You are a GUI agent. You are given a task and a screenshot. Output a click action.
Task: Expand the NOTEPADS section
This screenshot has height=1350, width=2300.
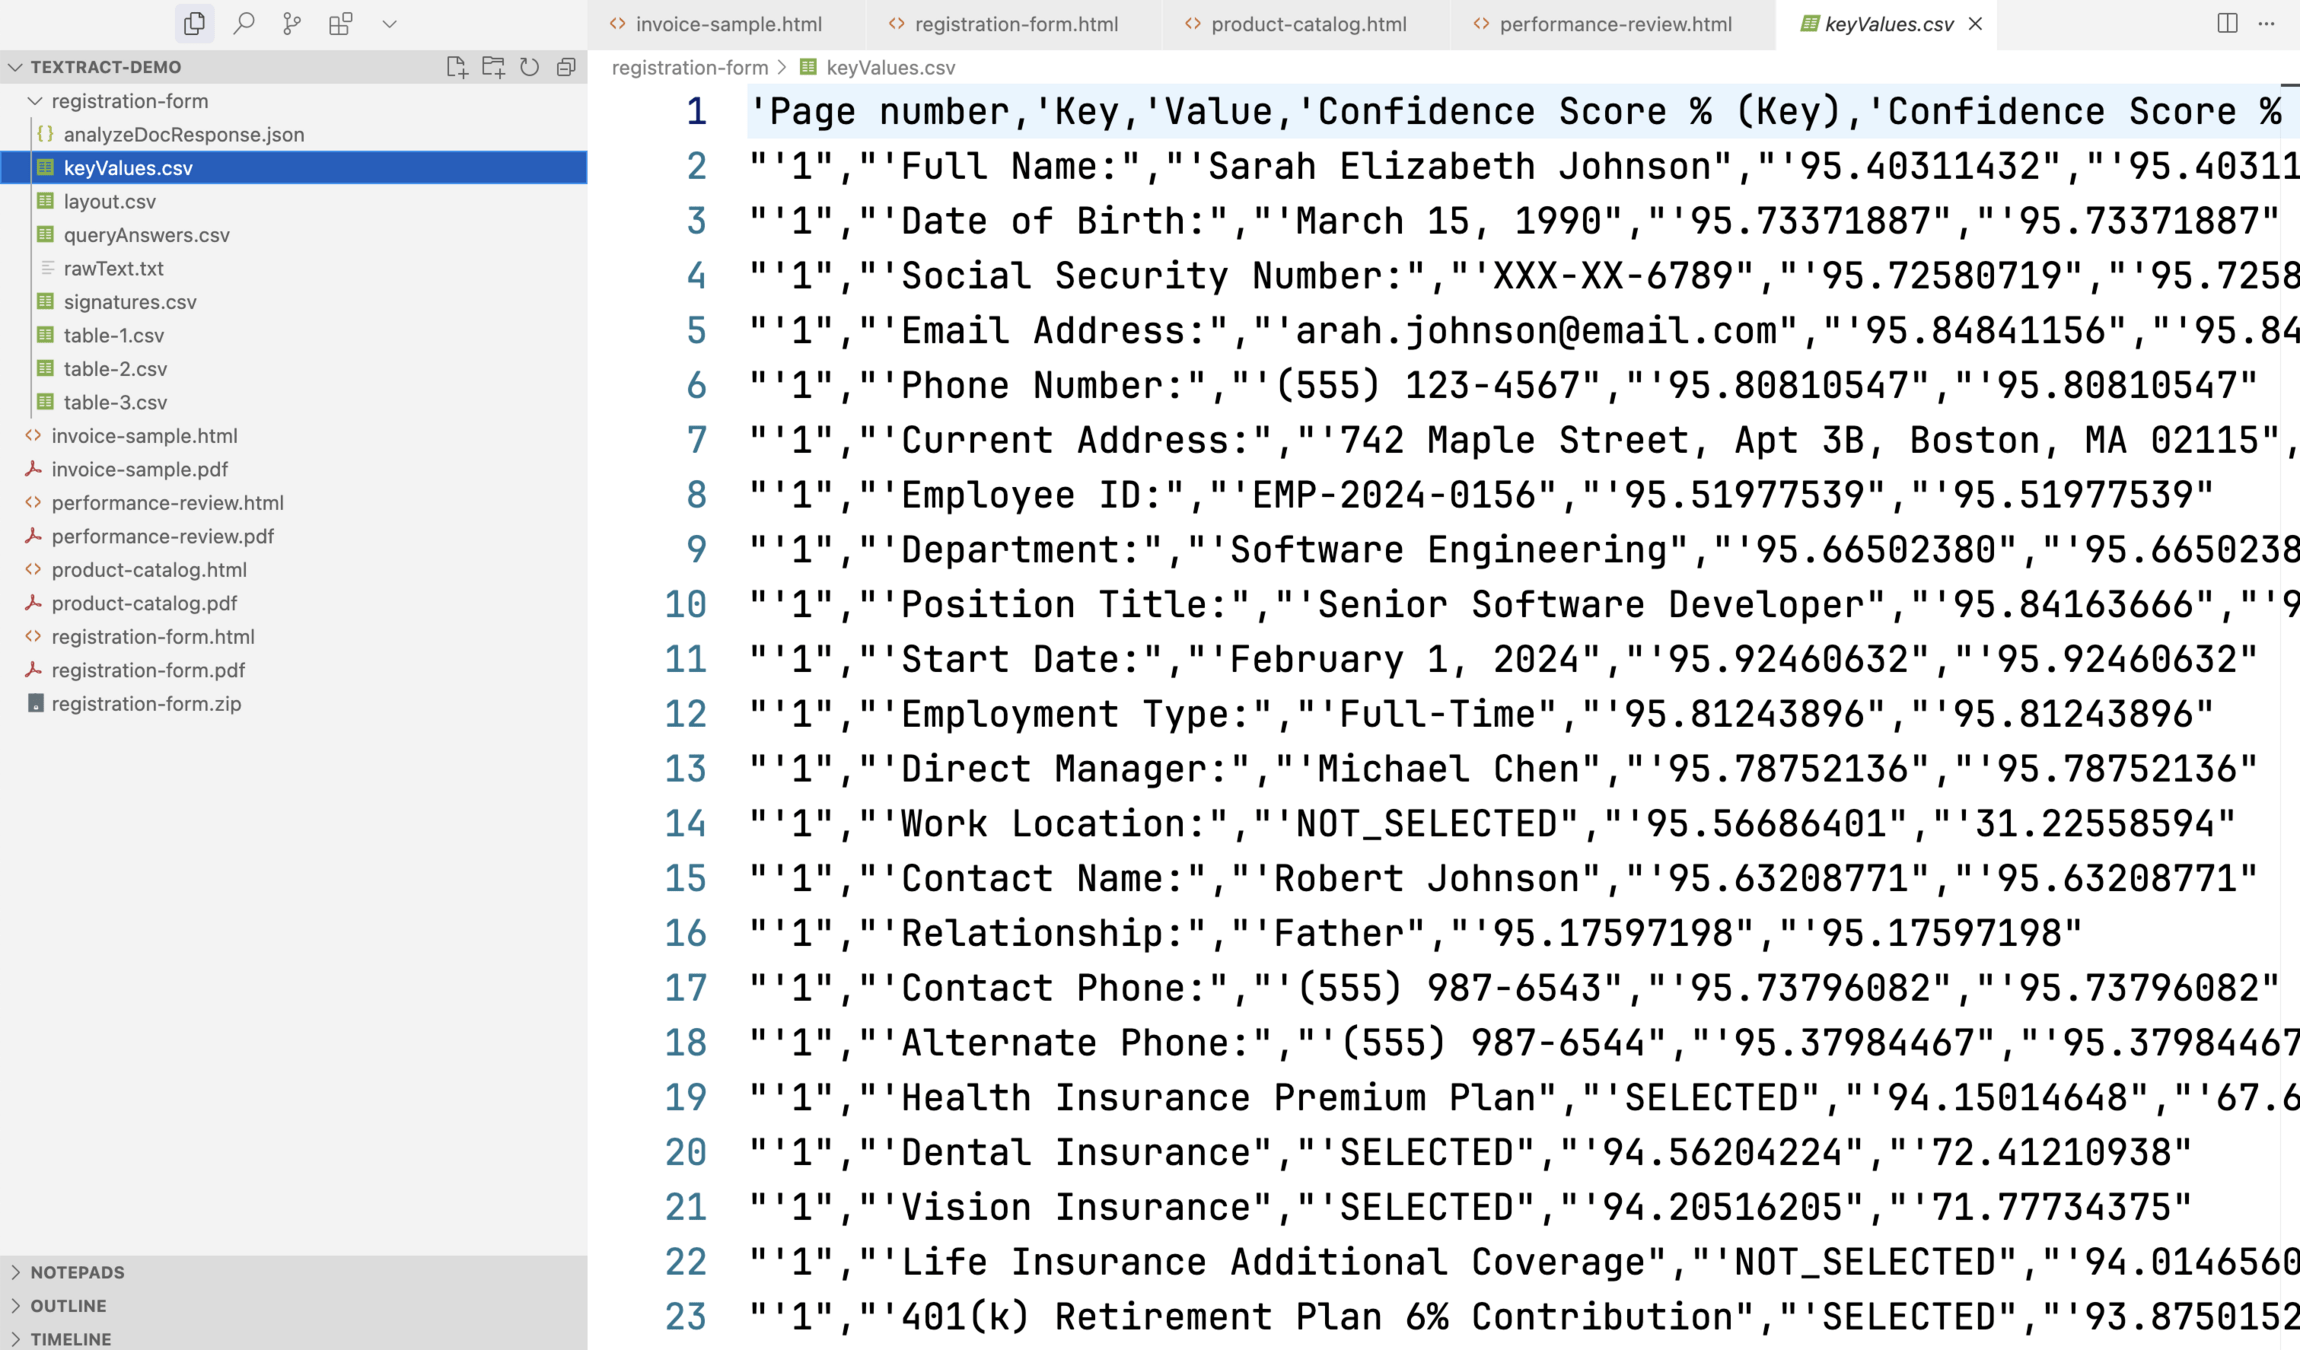click(77, 1272)
